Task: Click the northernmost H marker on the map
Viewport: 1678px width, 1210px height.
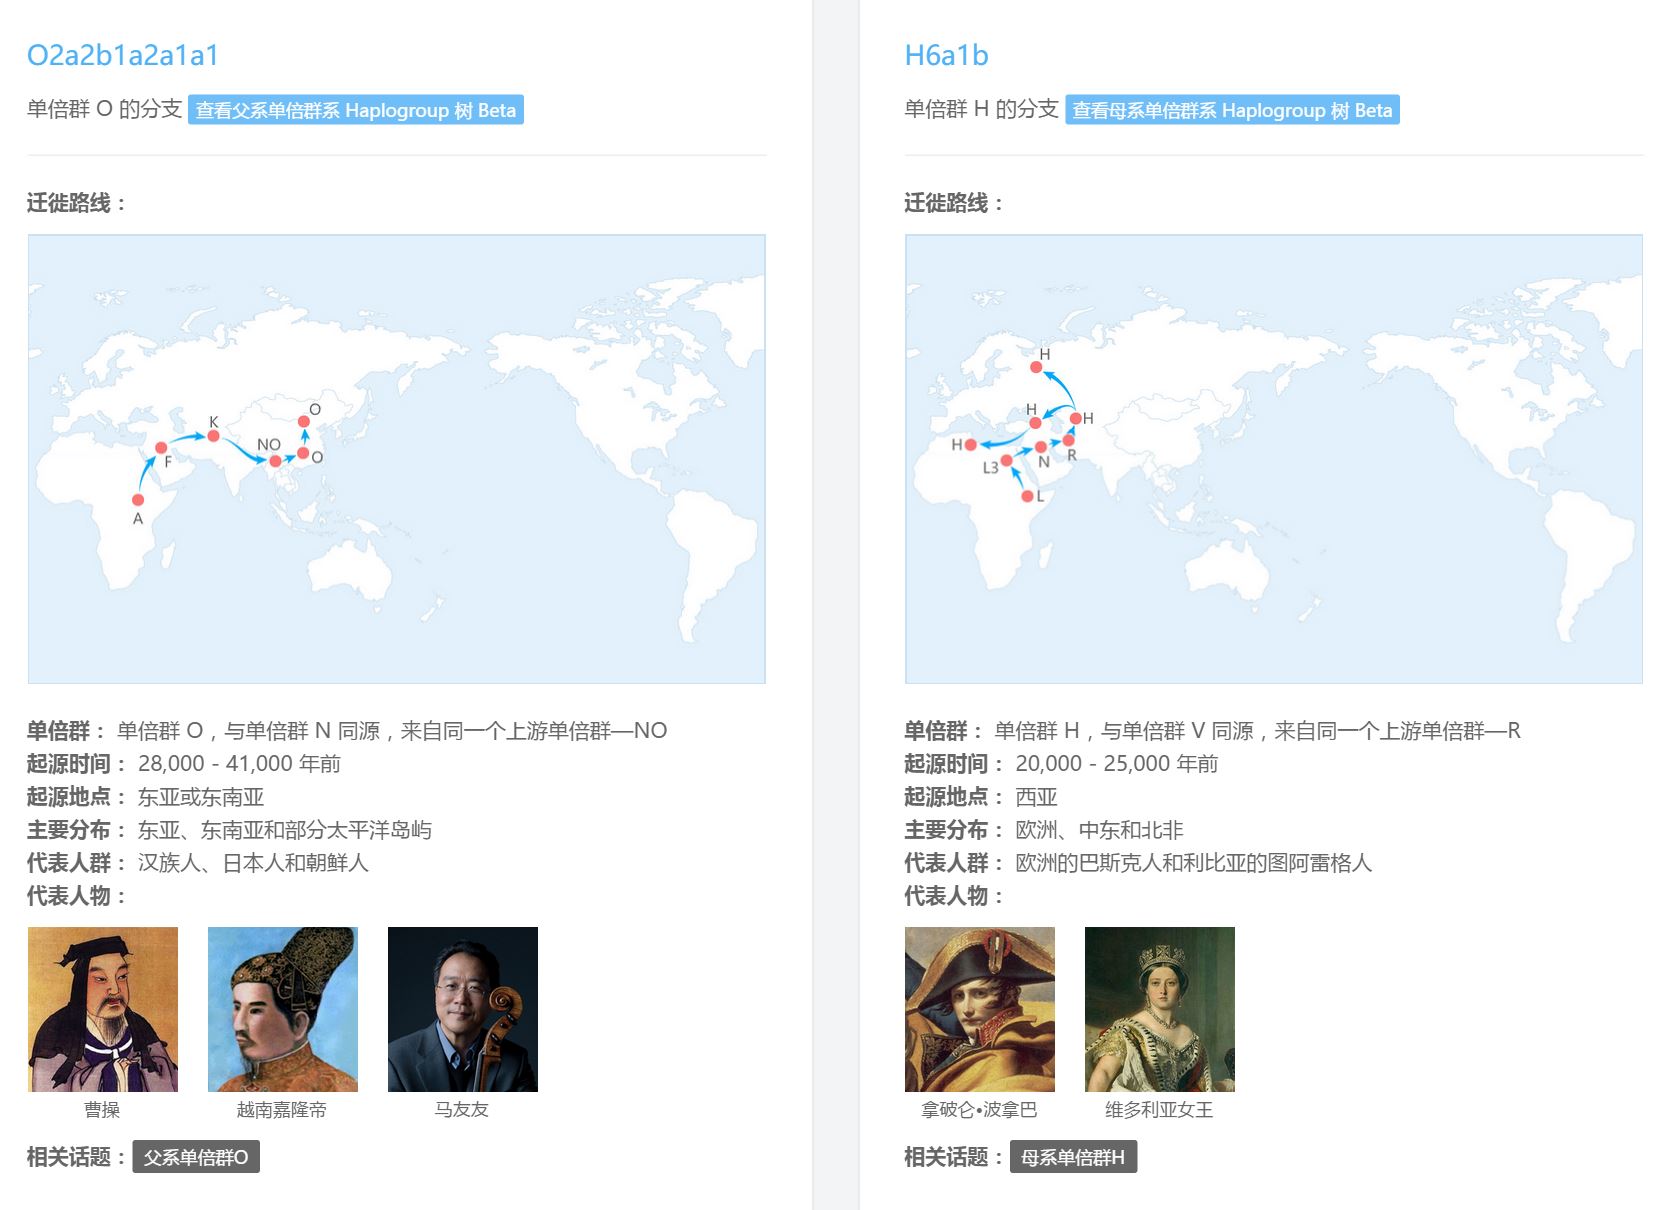Action: point(1036,367)
